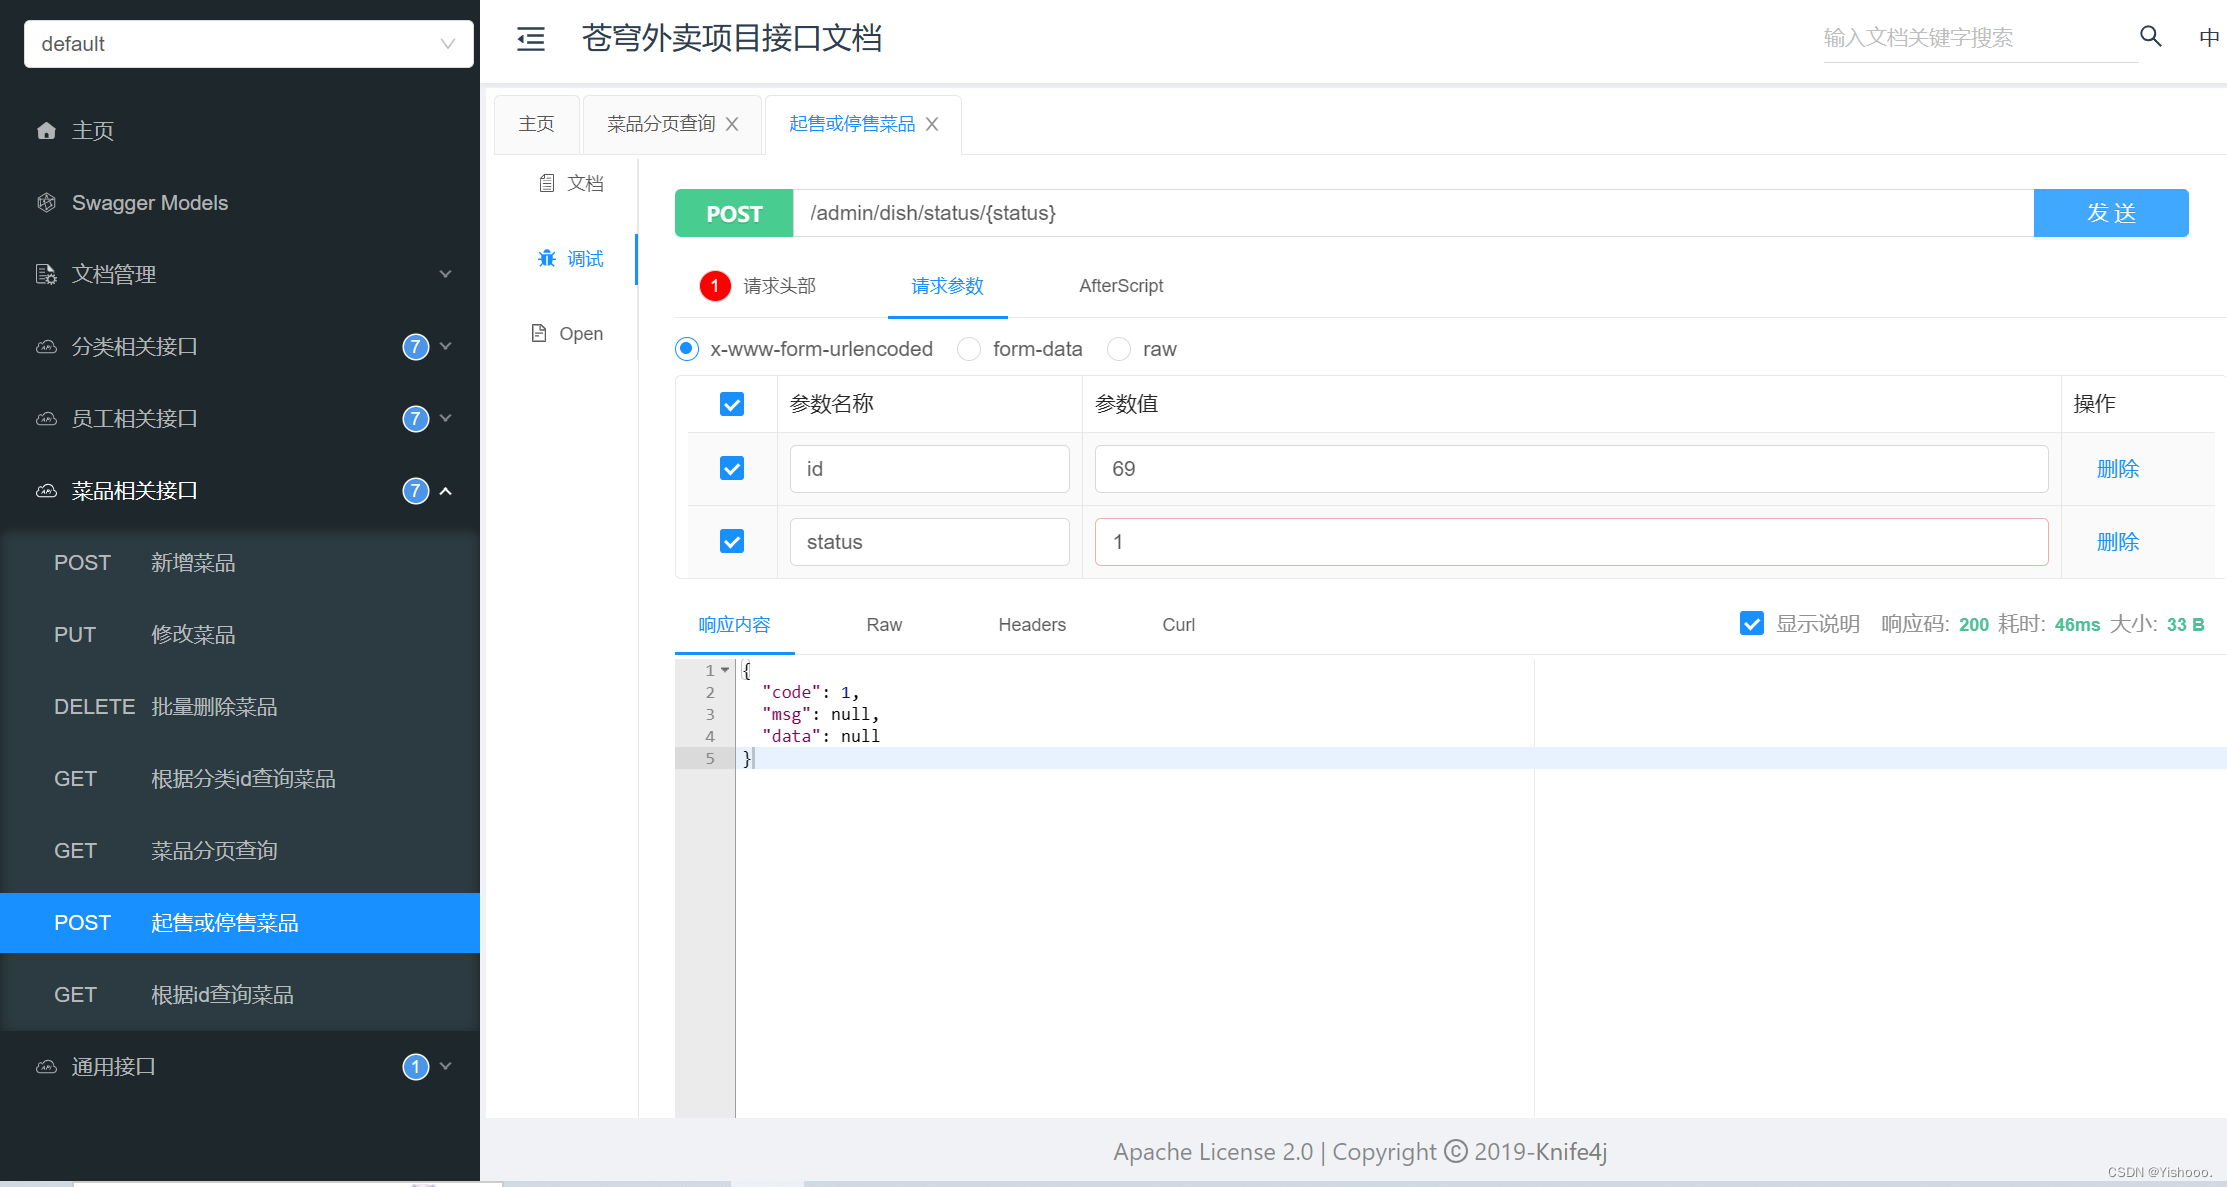Expand the 分类相关接口 chevron
This screenshot has height=1187, width=2227.
(446, 346)
